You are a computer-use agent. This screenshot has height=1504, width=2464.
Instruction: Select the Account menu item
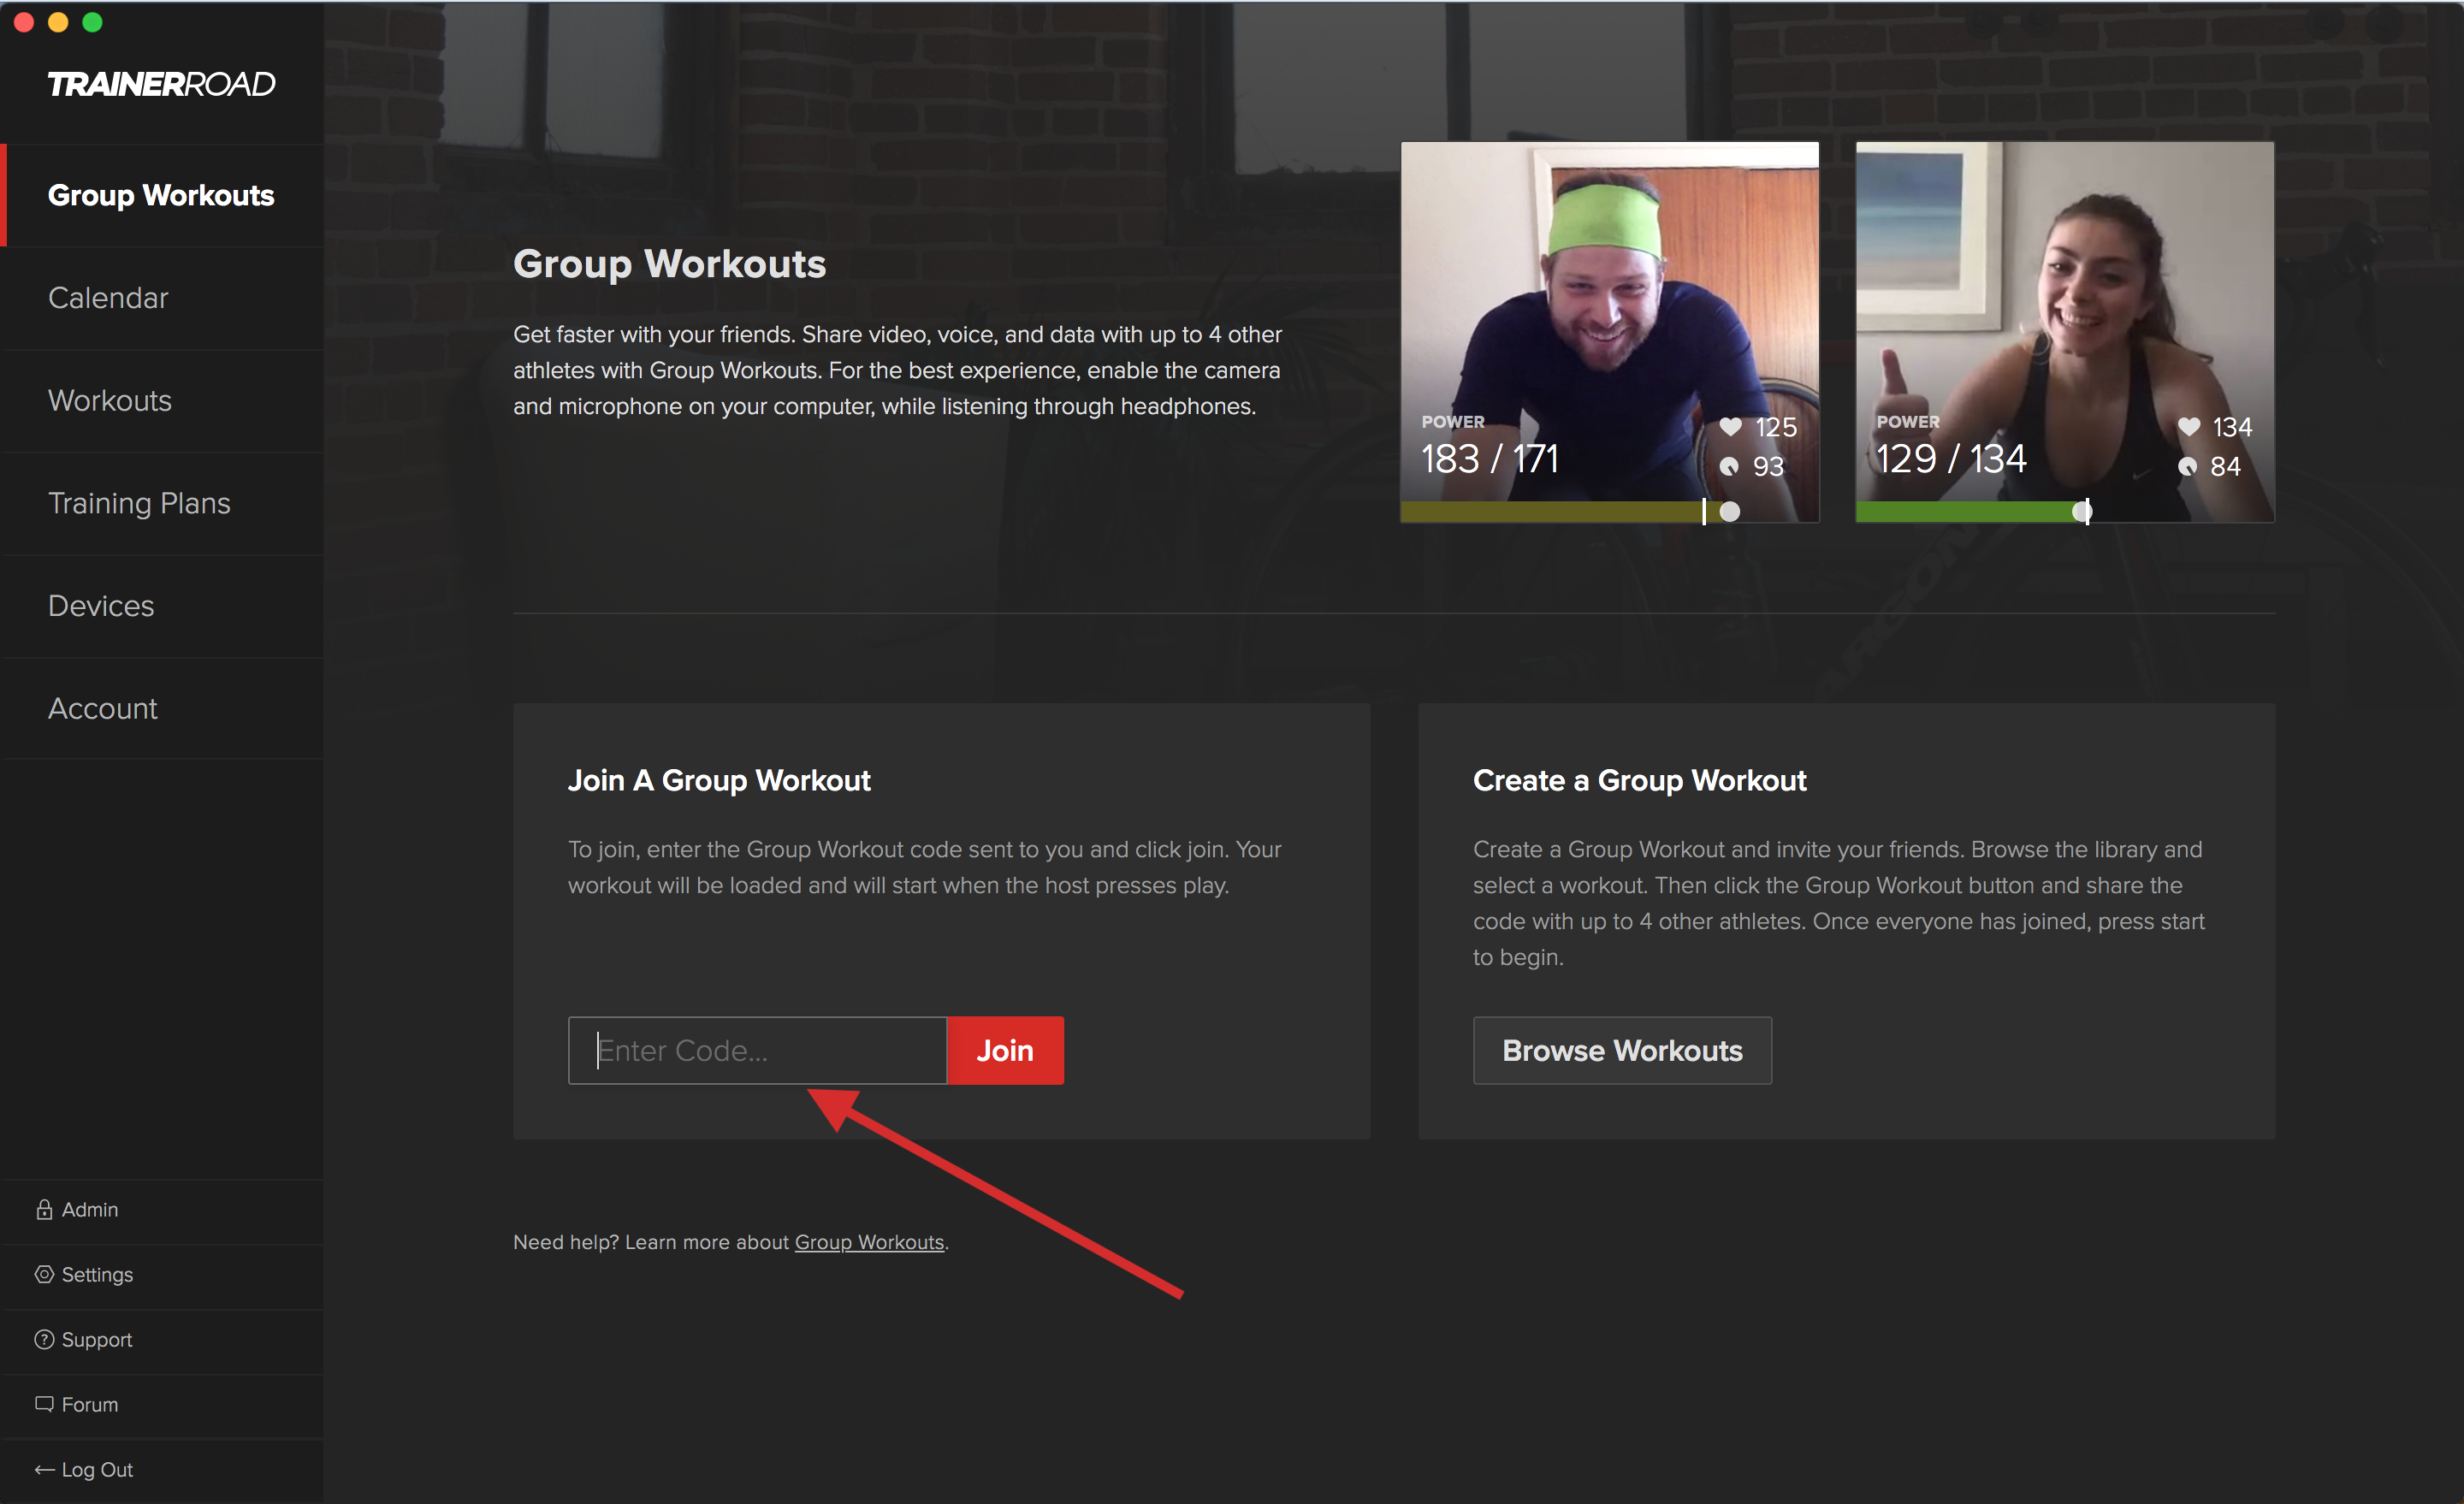(x=102, y=706)
